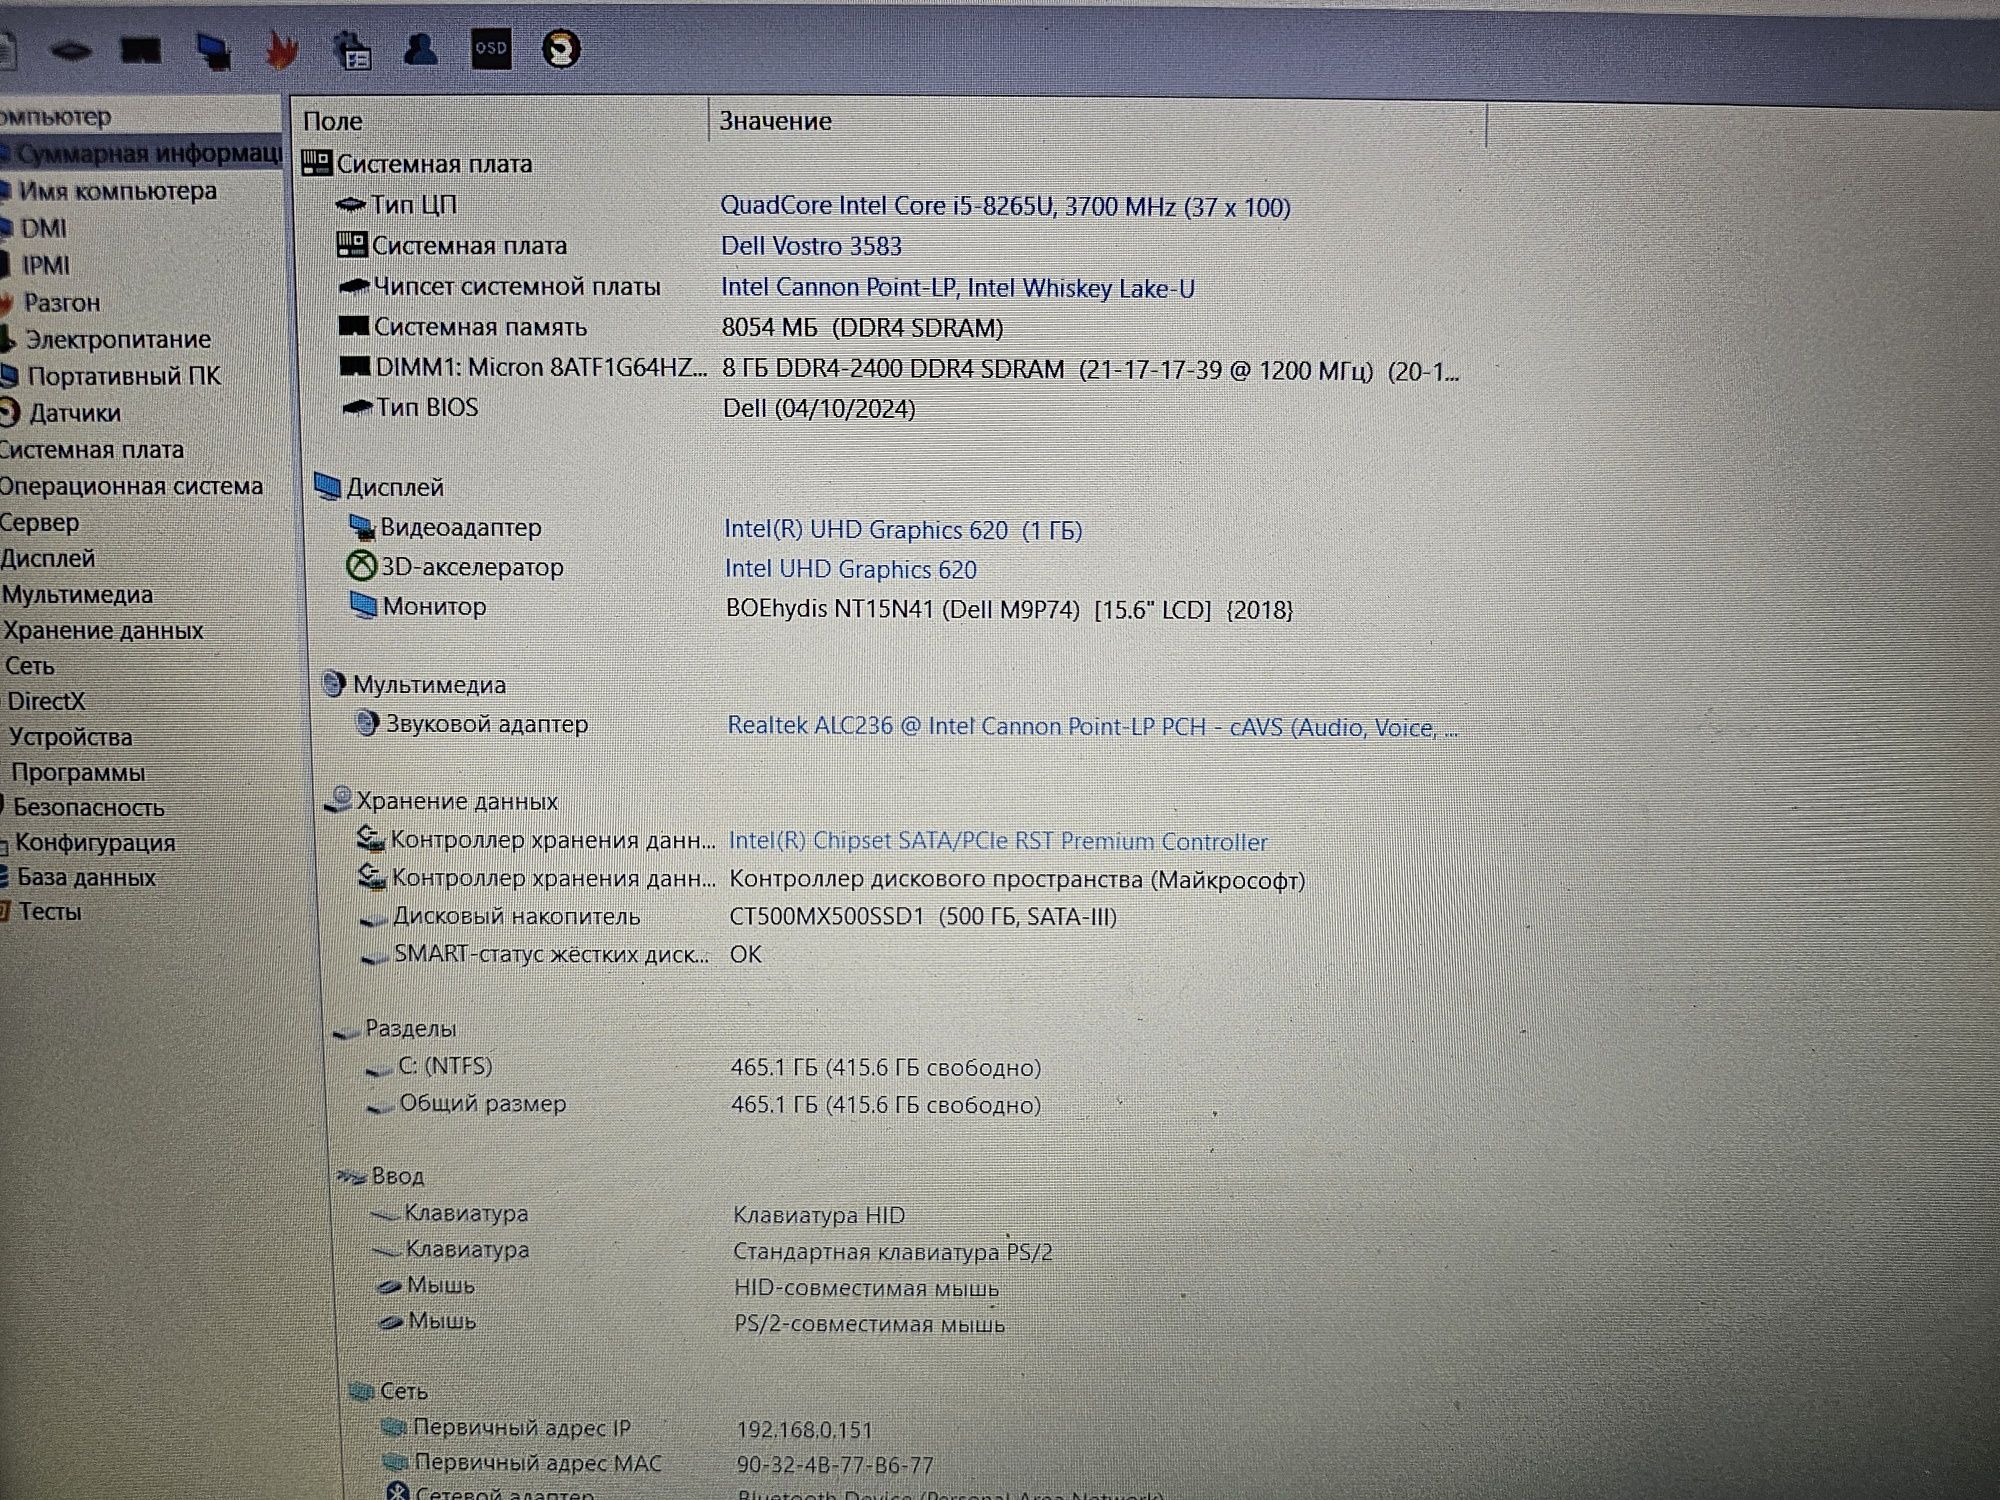The width and height of the screenshot is (2000, 1500).
Task: Expand Системная плата in the sidebar
Action: pyautogui.click(x=91, y=450)
